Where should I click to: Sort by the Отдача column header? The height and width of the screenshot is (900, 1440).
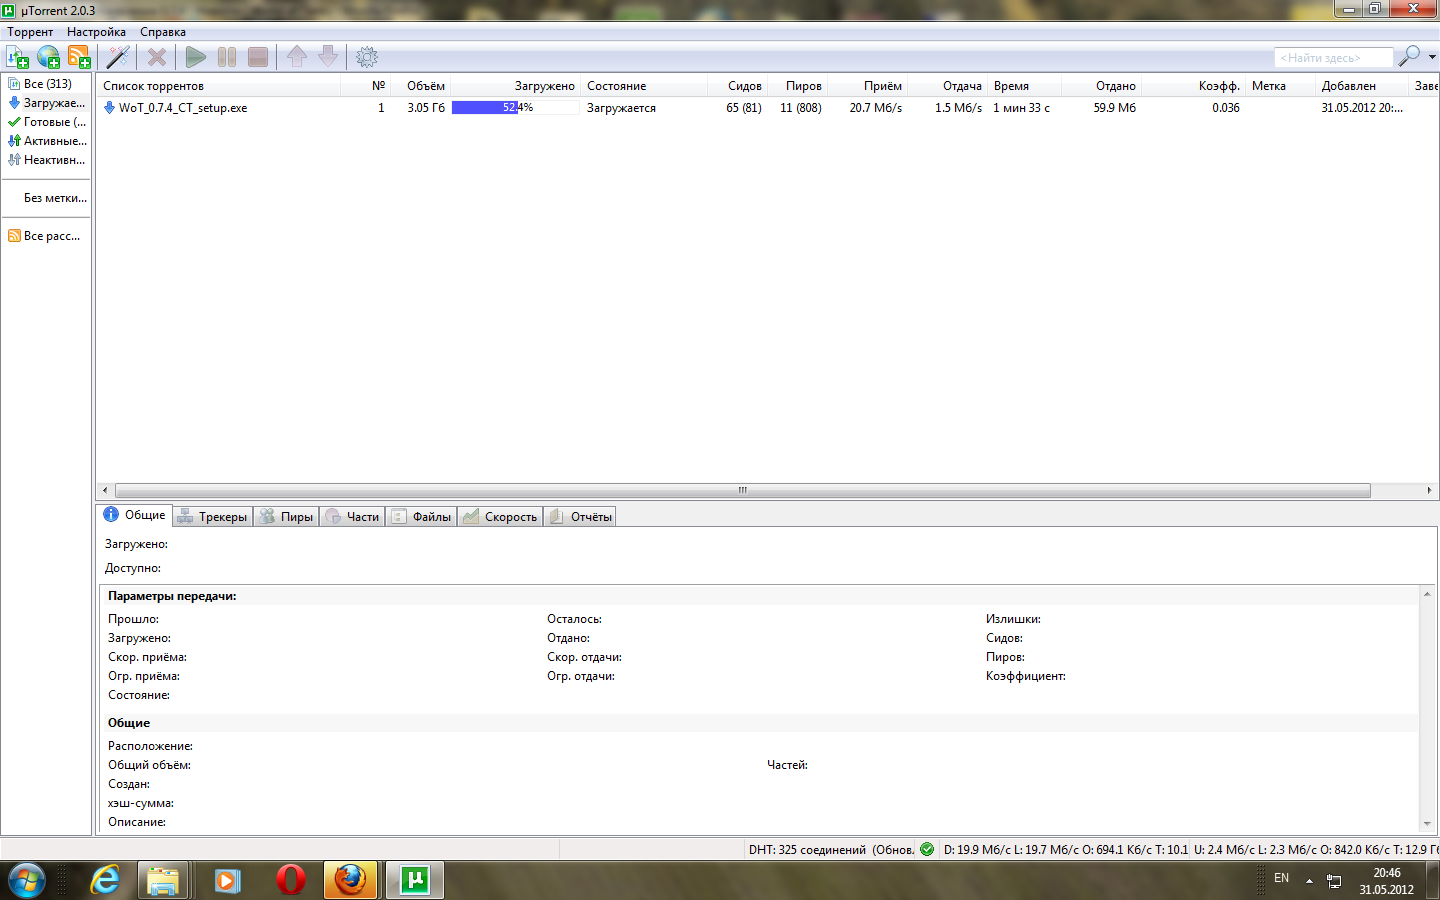948,86
